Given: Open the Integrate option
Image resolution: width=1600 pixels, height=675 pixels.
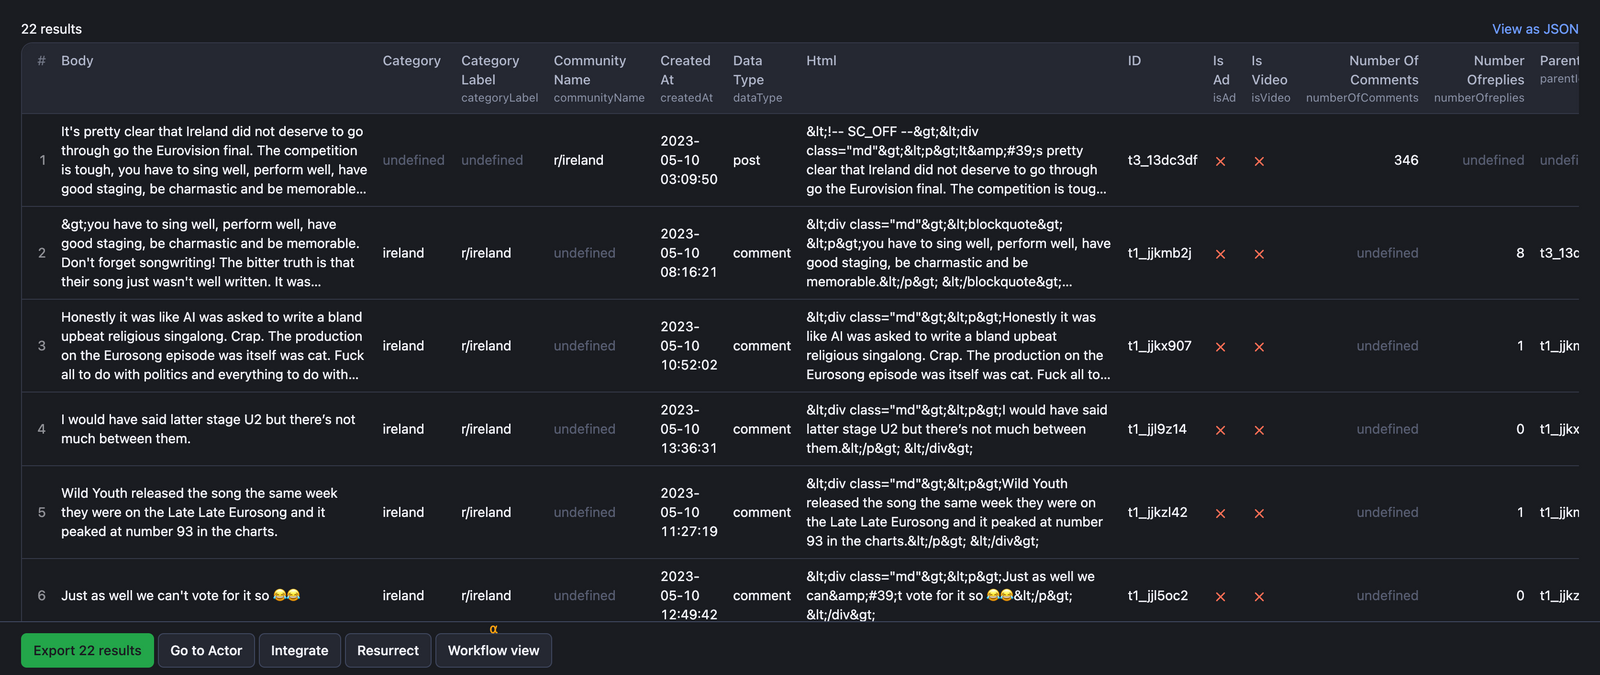Looking at the screenshot, I should (299, 651).
